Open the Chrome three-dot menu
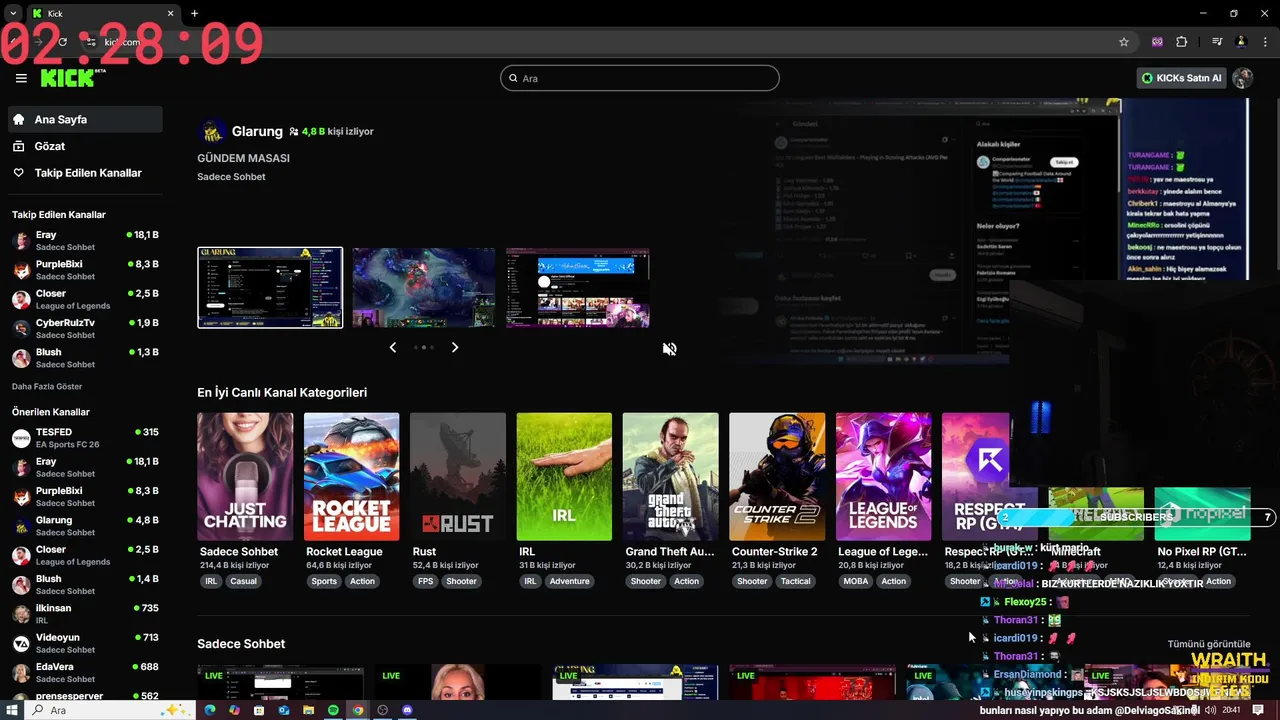Viewport: 1280px width, 720px height. click(x=1263, y=42)
